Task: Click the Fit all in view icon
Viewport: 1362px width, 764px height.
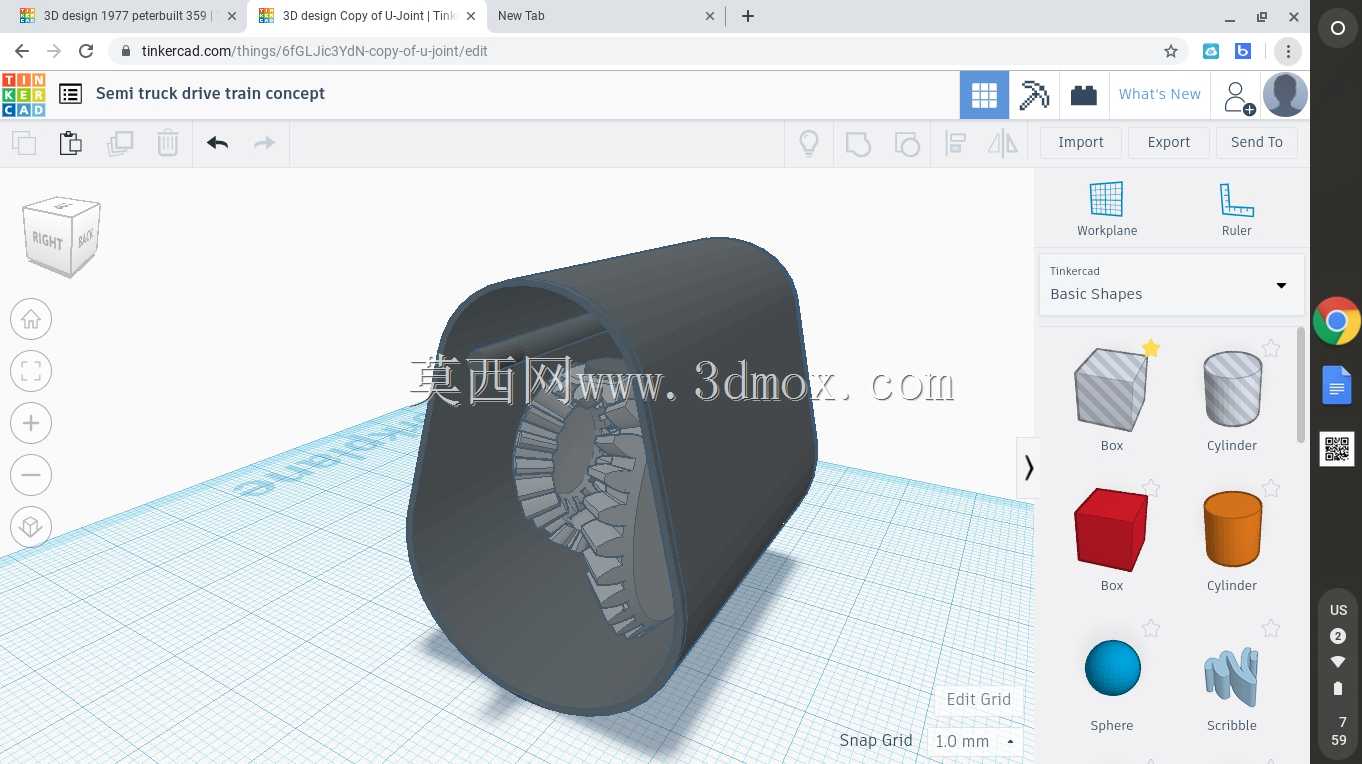Action: pos(31,372)
